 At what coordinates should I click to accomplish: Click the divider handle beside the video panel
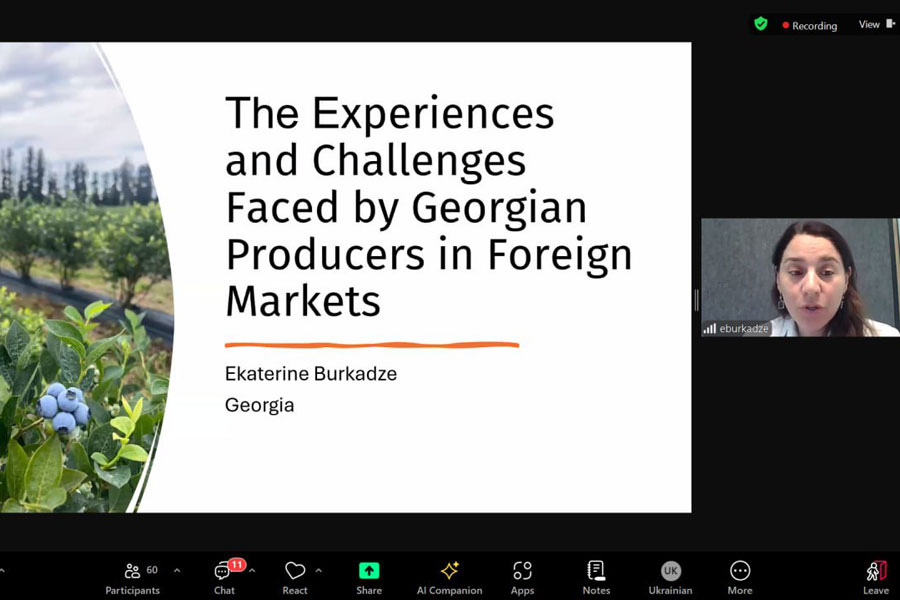click(x=696, y=299)
